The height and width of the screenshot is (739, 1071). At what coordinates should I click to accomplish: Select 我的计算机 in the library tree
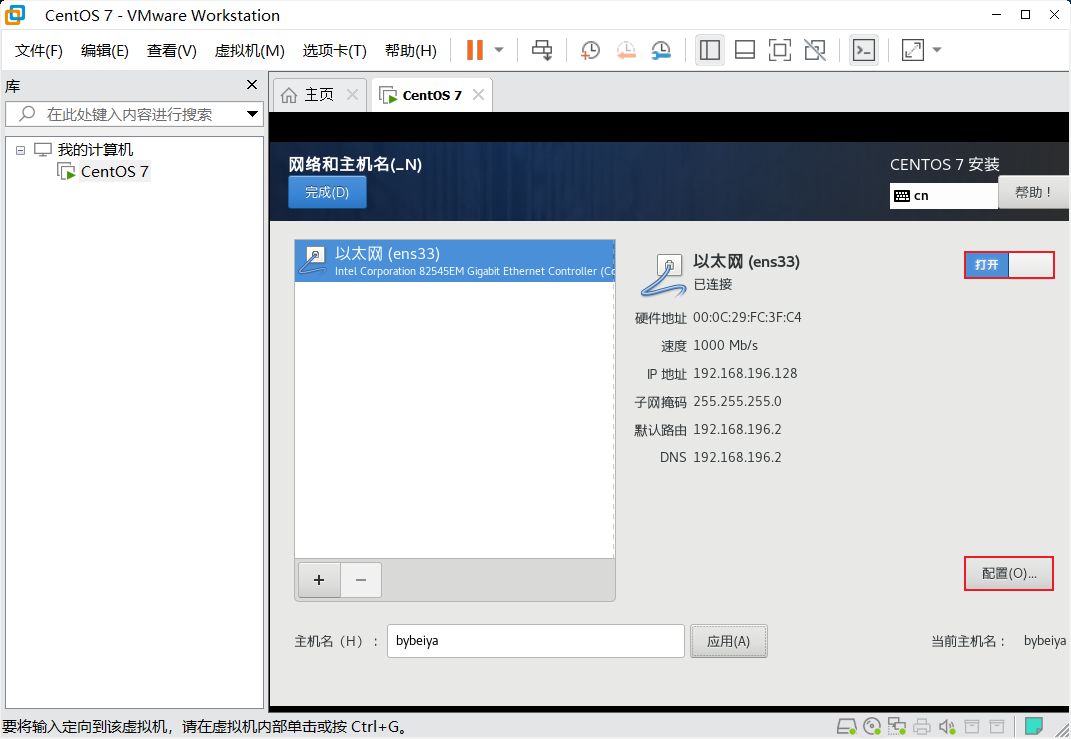point(95,150)
